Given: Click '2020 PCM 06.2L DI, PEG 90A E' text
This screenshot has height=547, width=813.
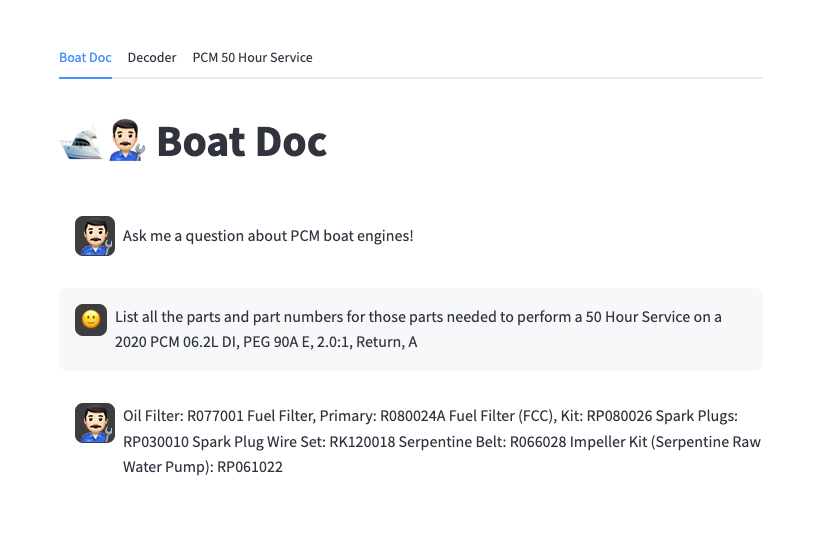Looking at the screenshot, I should (213, 342).
